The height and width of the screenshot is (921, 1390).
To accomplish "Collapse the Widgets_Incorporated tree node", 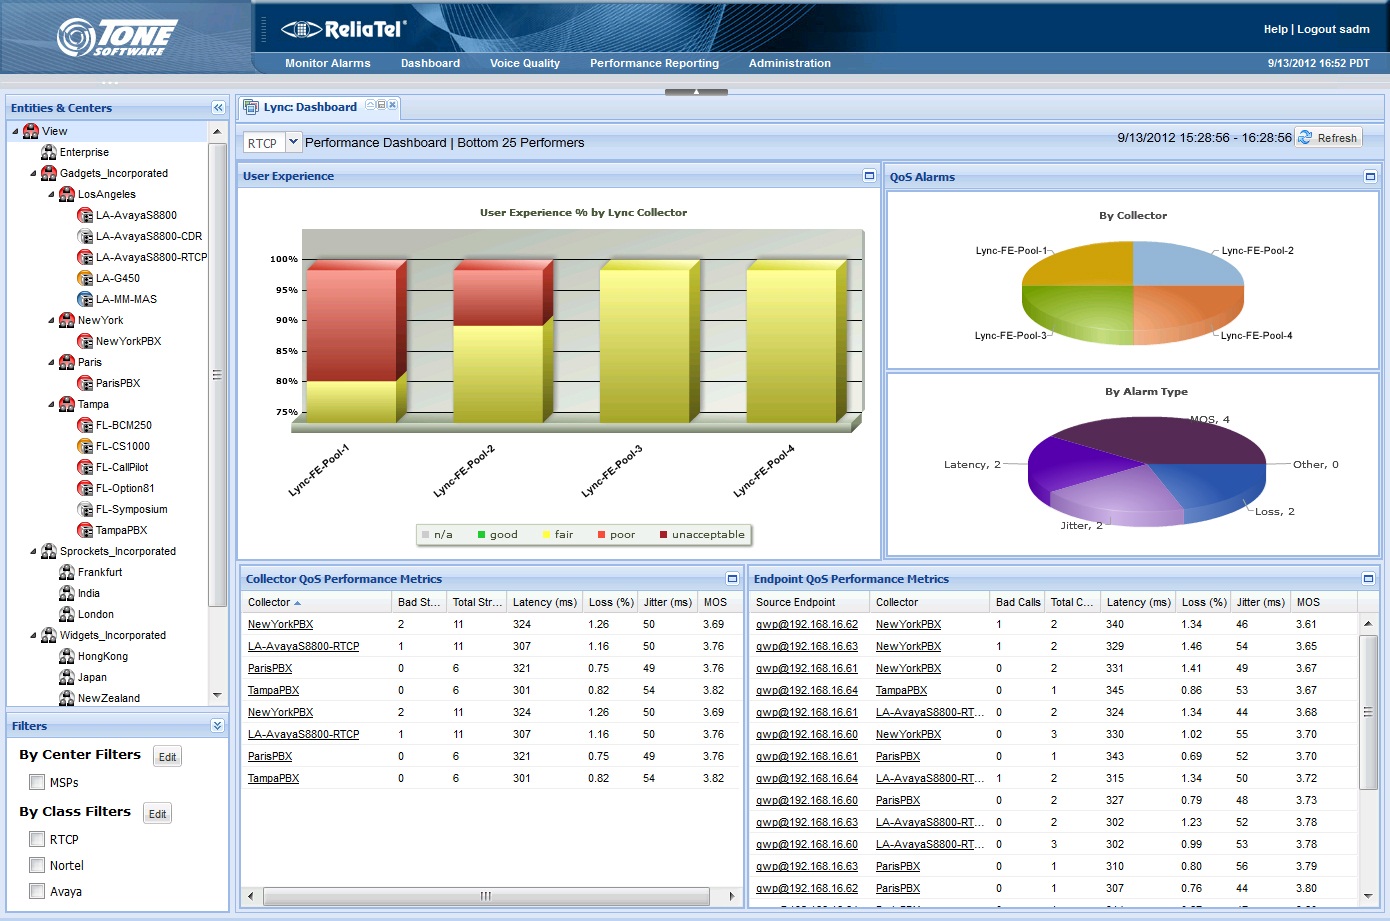I will click(x=33, y=635).
